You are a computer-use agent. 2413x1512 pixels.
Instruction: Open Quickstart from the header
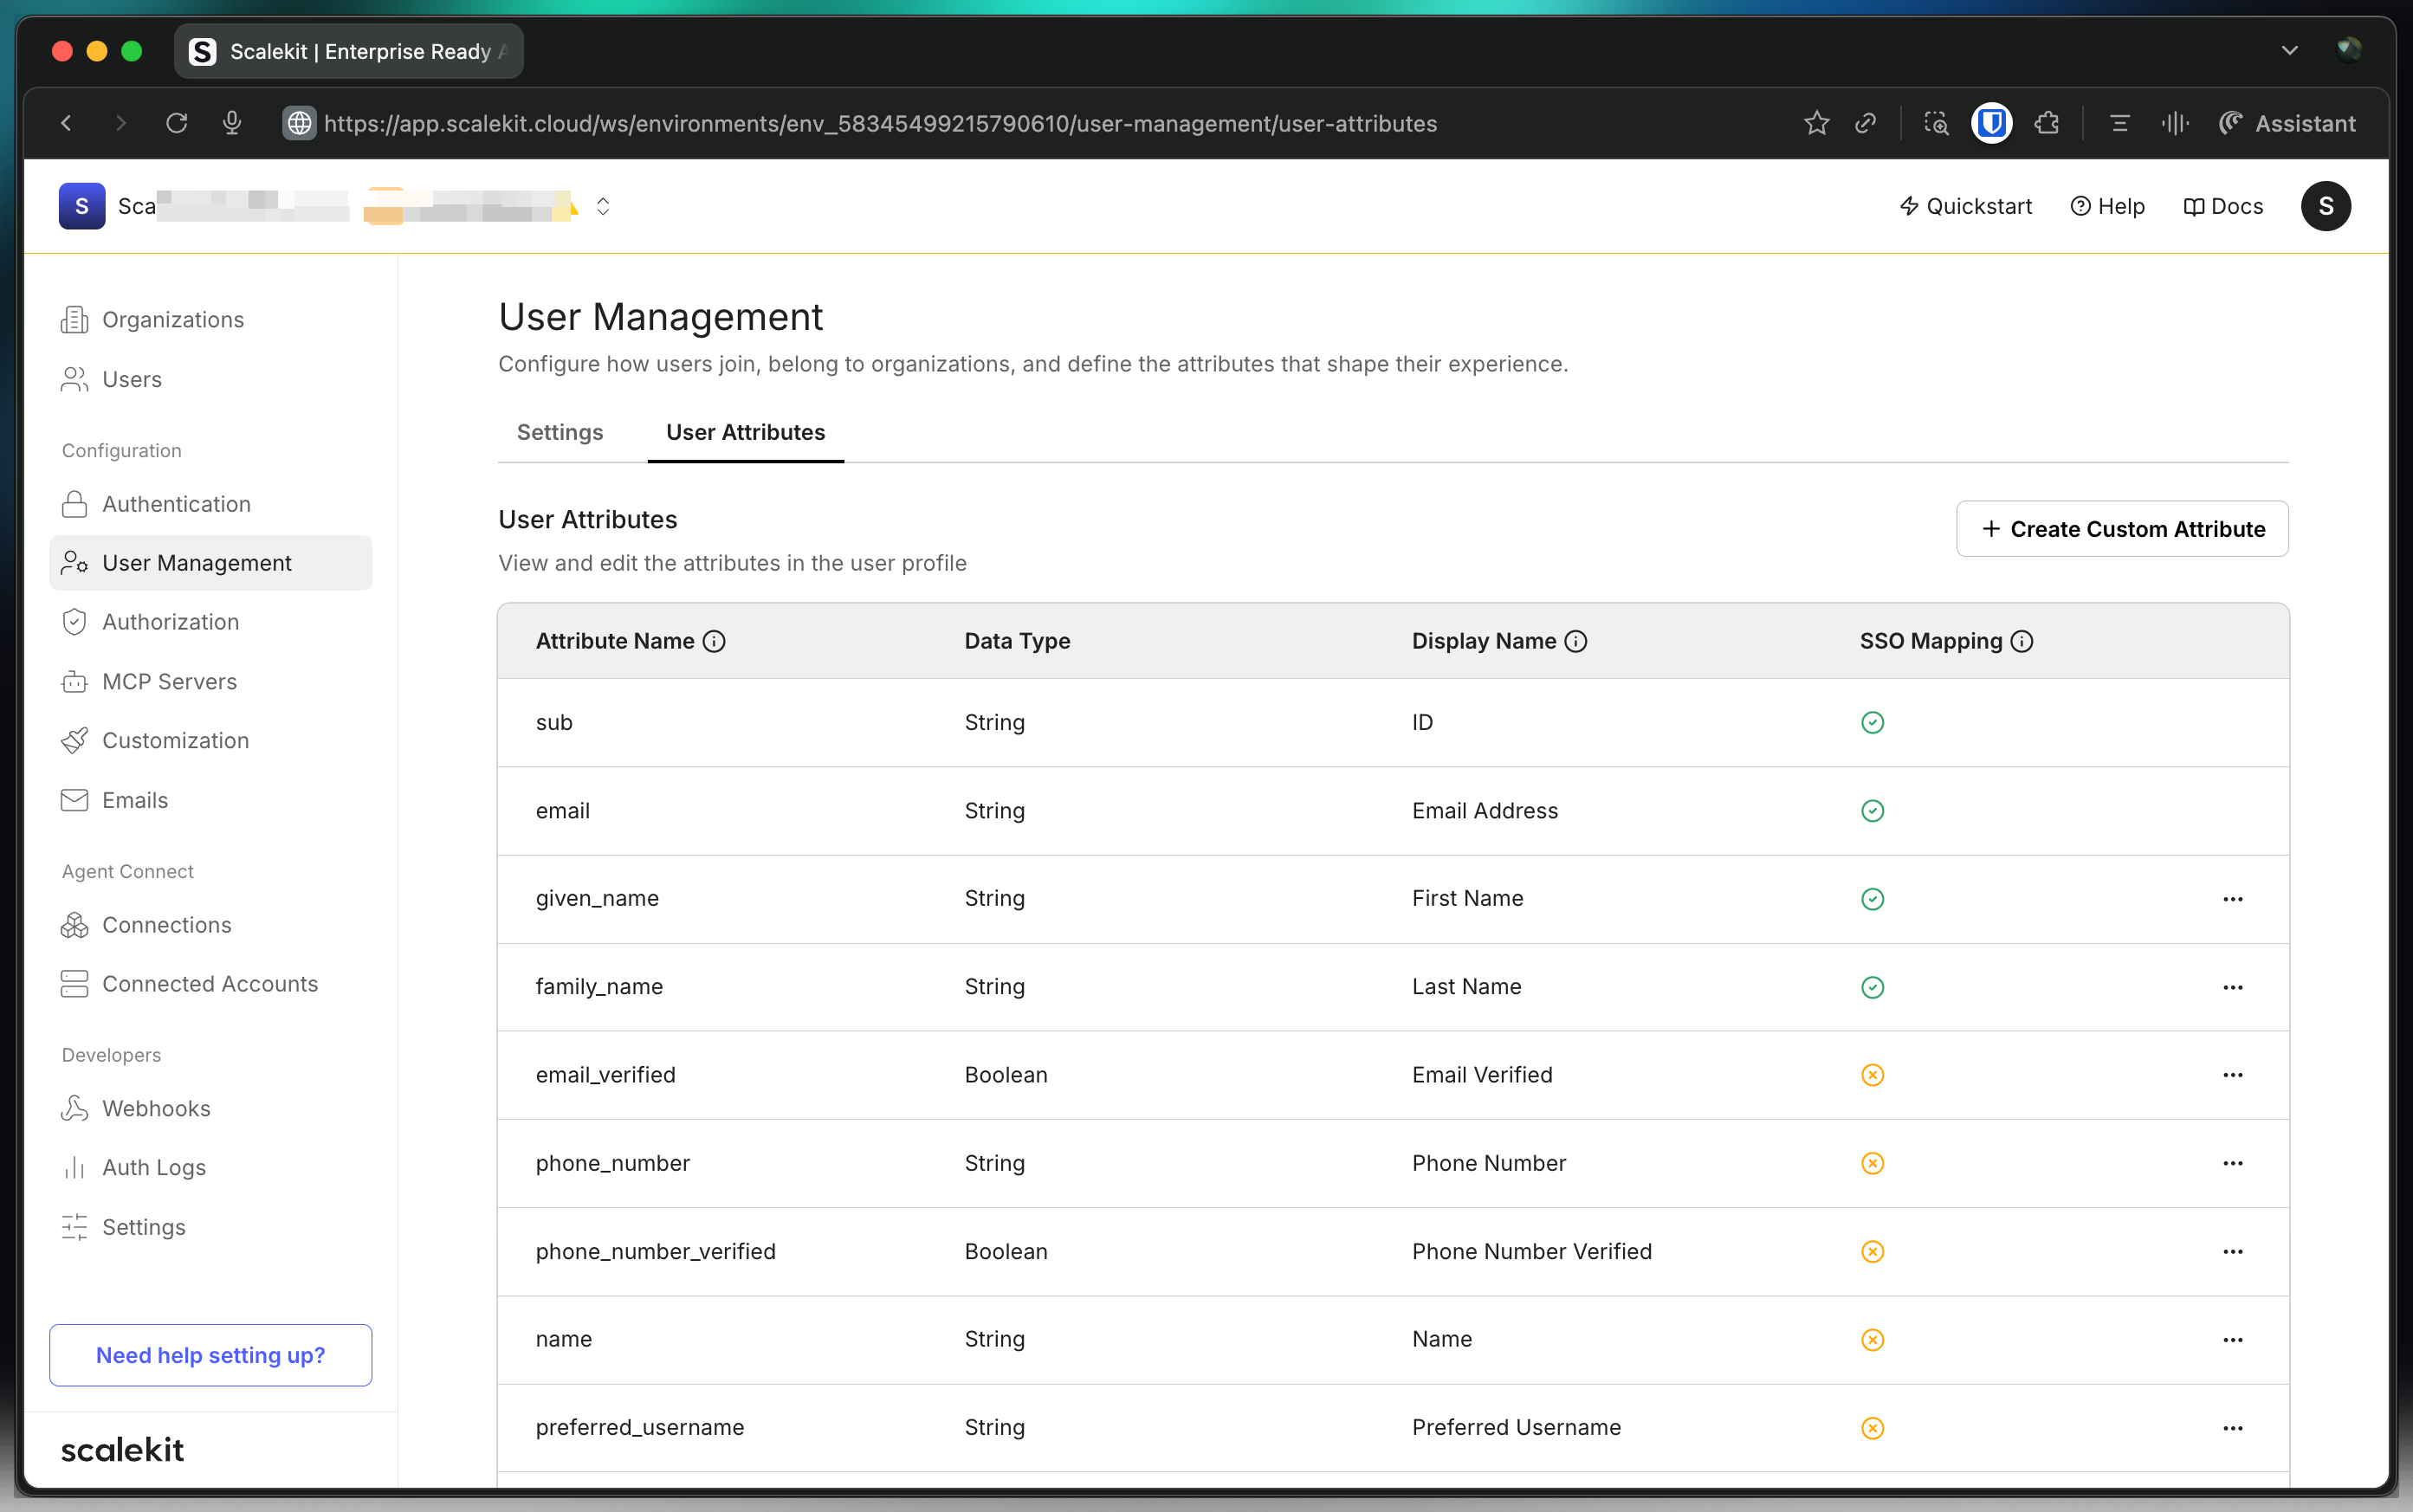tap(1965, 206)
